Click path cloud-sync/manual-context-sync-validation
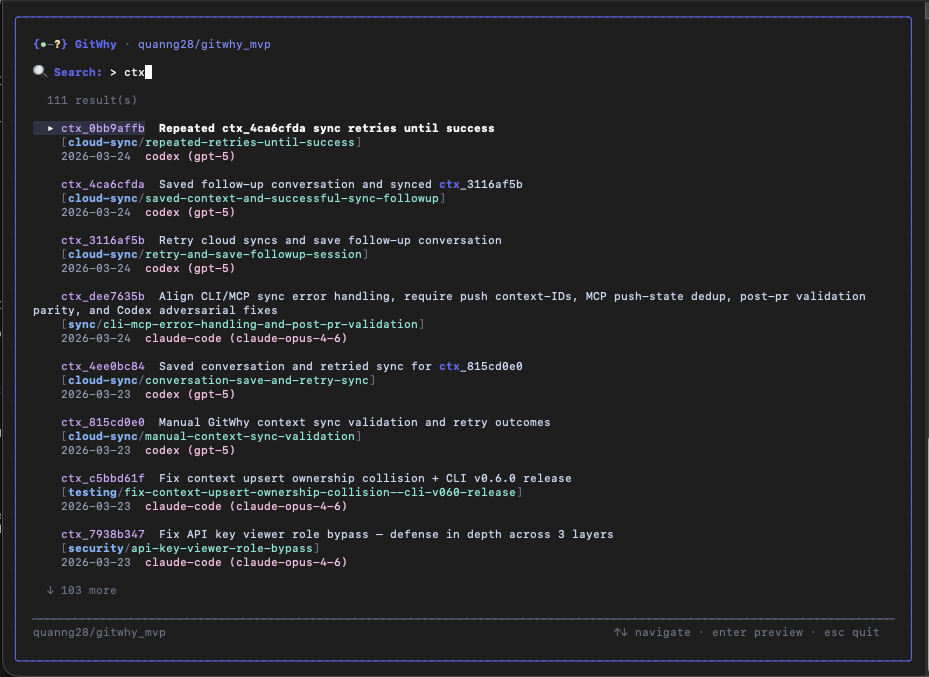The width and height of the screenshot is (929, 677). [212, 436]
